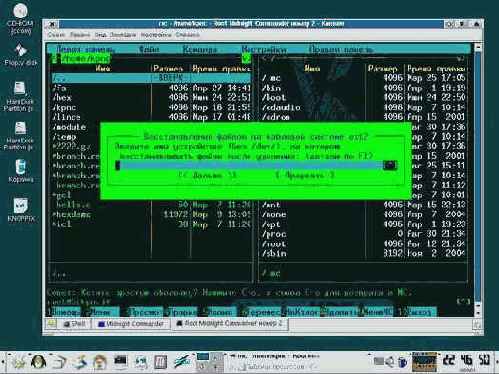Open Hard Disk Partition icon just above Корзина
Viewport: 499px width, 374px height.
(20, 135)
